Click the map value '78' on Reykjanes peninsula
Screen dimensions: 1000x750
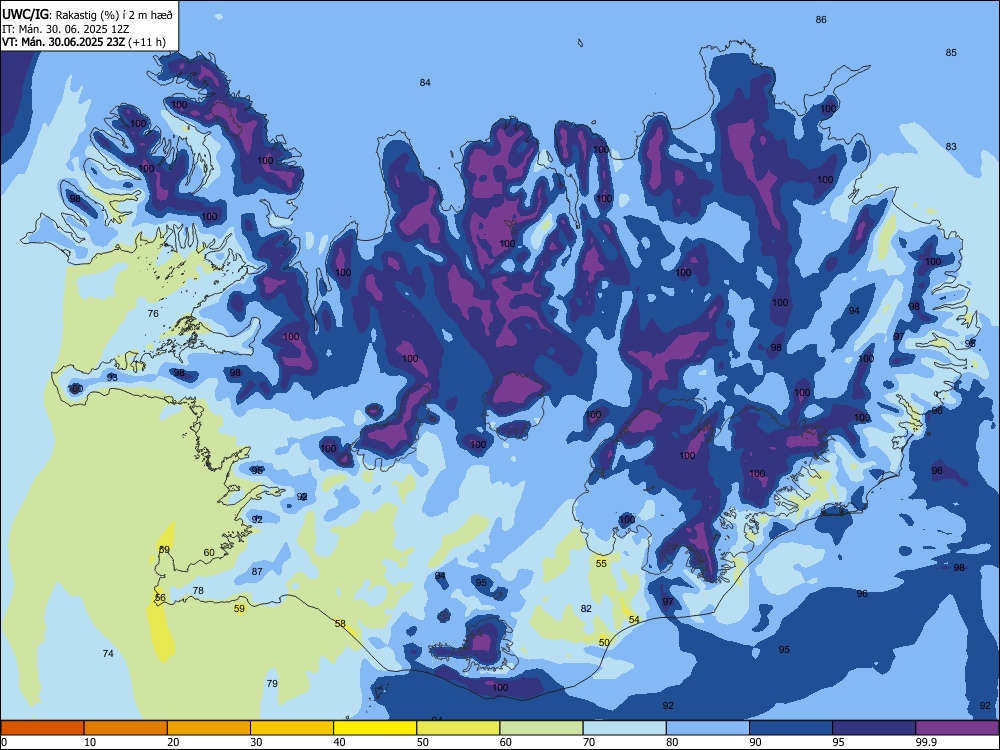pyautogui.click(x=198, y=591)
